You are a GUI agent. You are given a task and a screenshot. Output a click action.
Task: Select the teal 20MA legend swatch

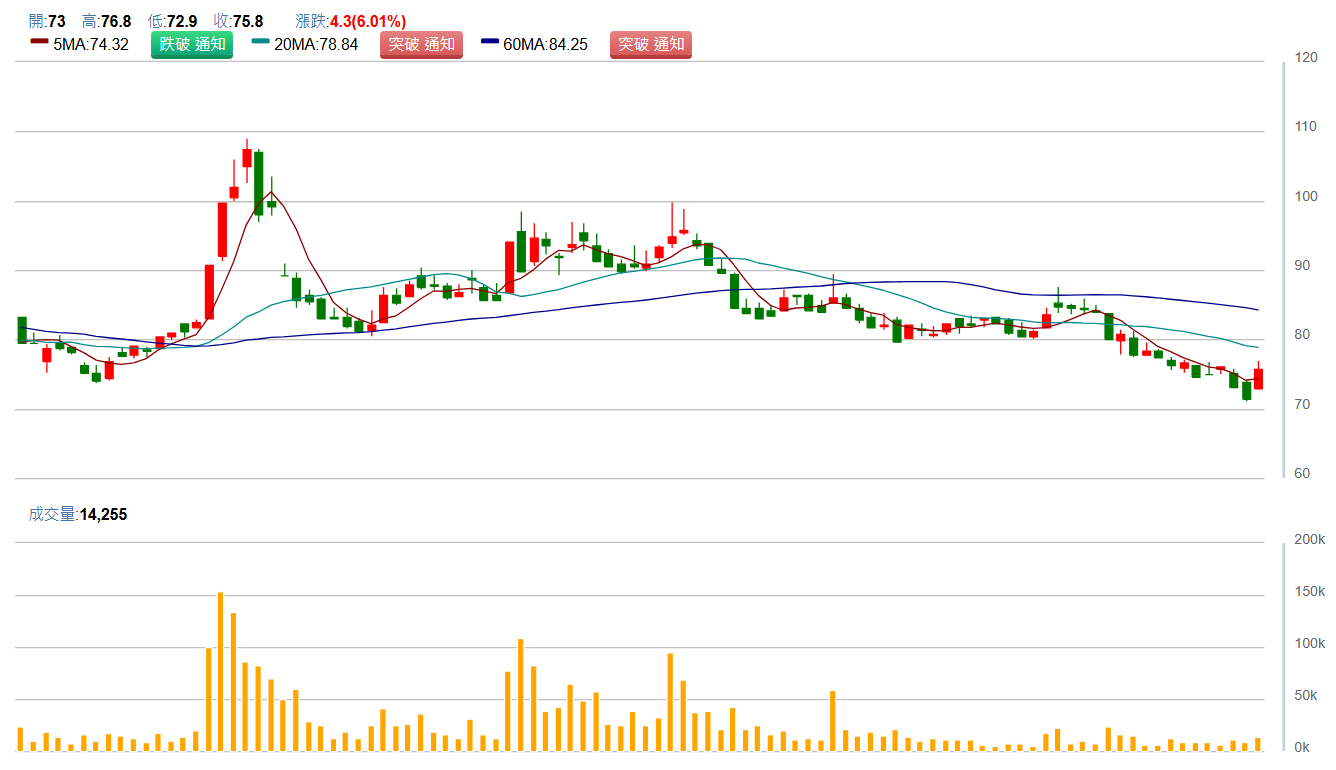point(260,42)
